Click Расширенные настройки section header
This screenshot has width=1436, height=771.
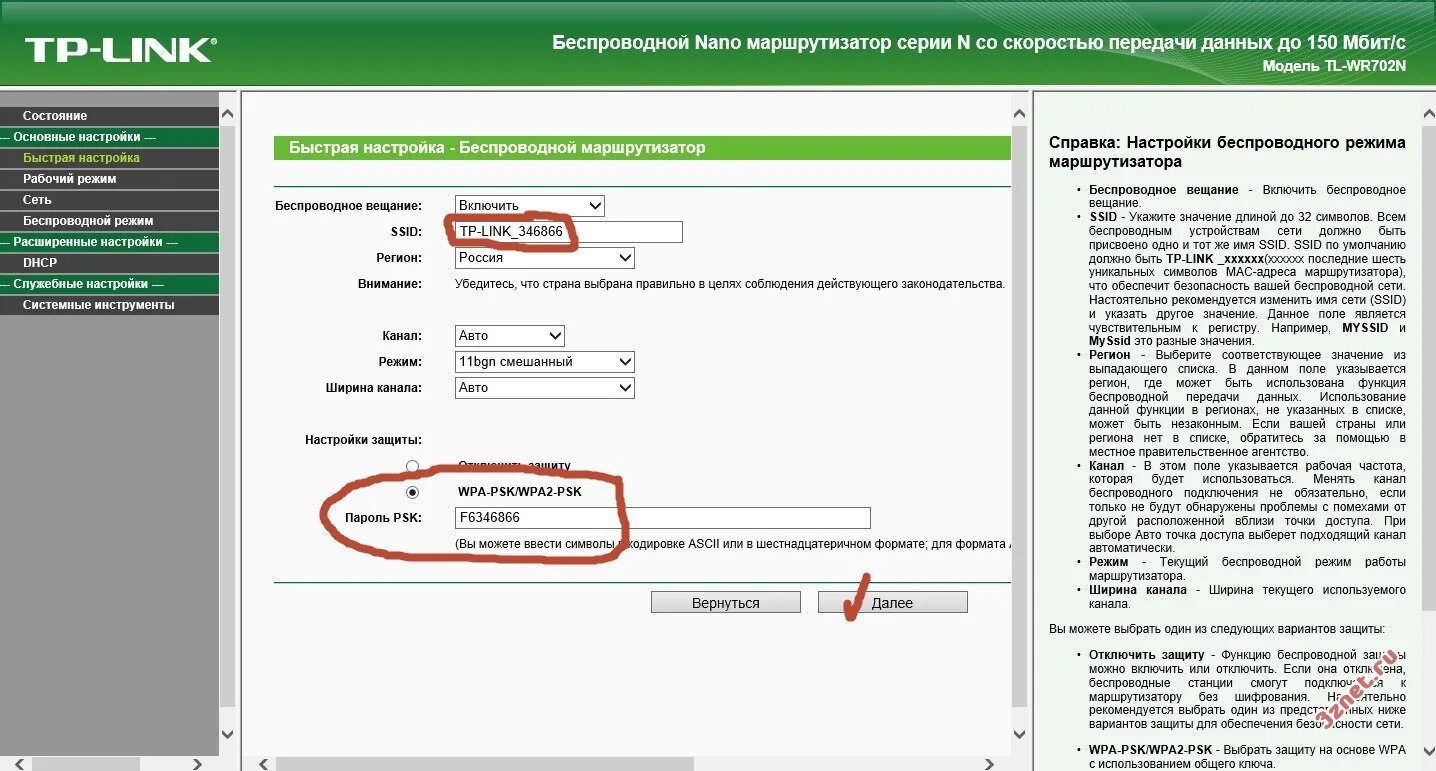[109, 242]
